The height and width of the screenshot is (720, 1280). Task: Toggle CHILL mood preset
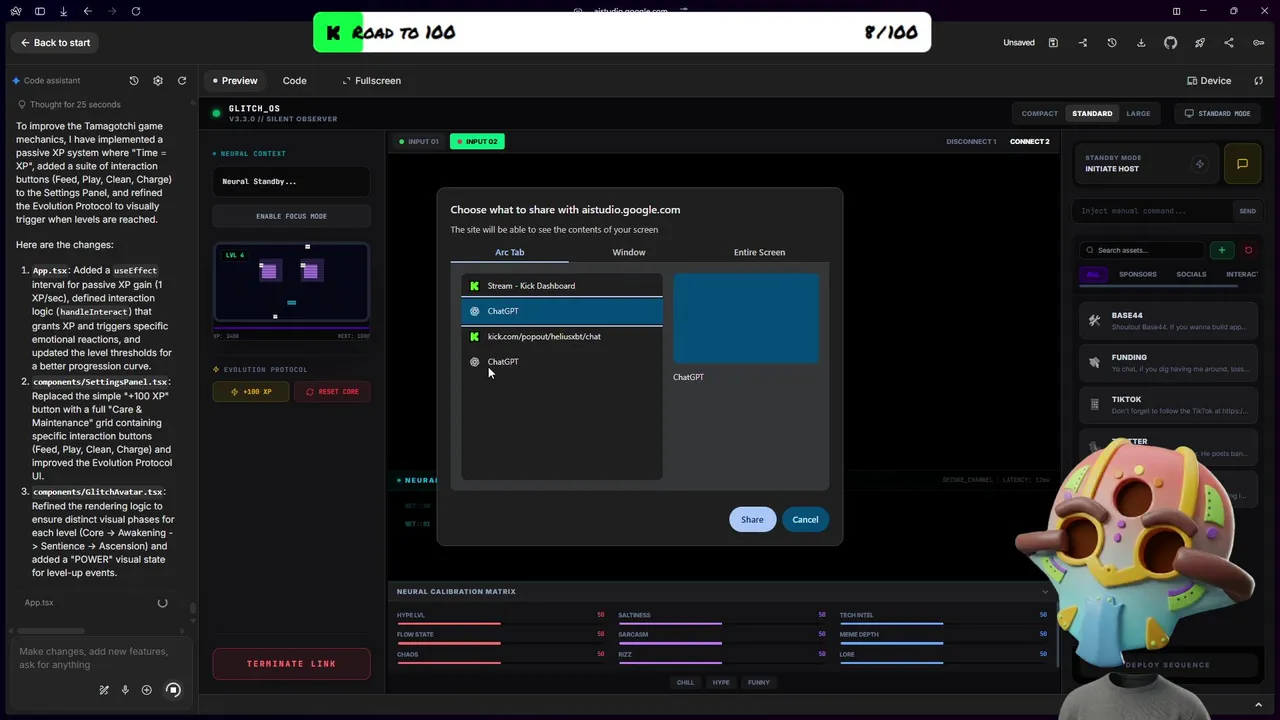[685, 682]
